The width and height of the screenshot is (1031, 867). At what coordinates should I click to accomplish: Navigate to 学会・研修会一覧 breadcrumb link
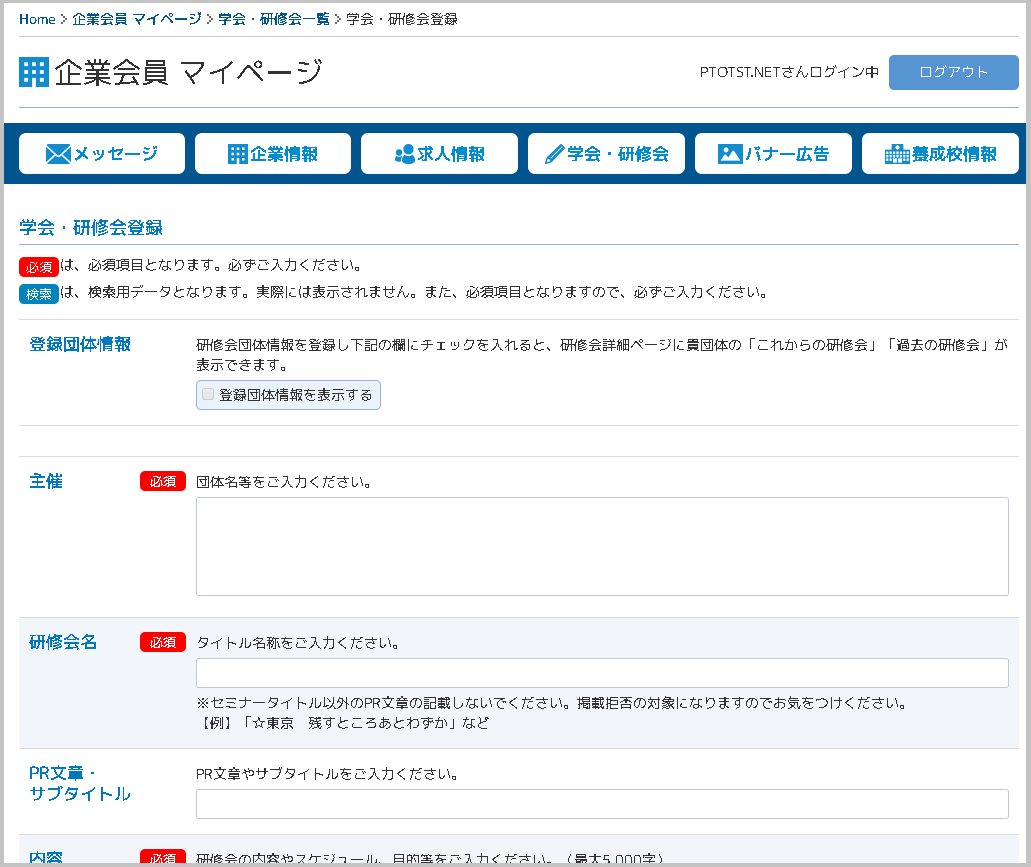(x=273, y=19)
